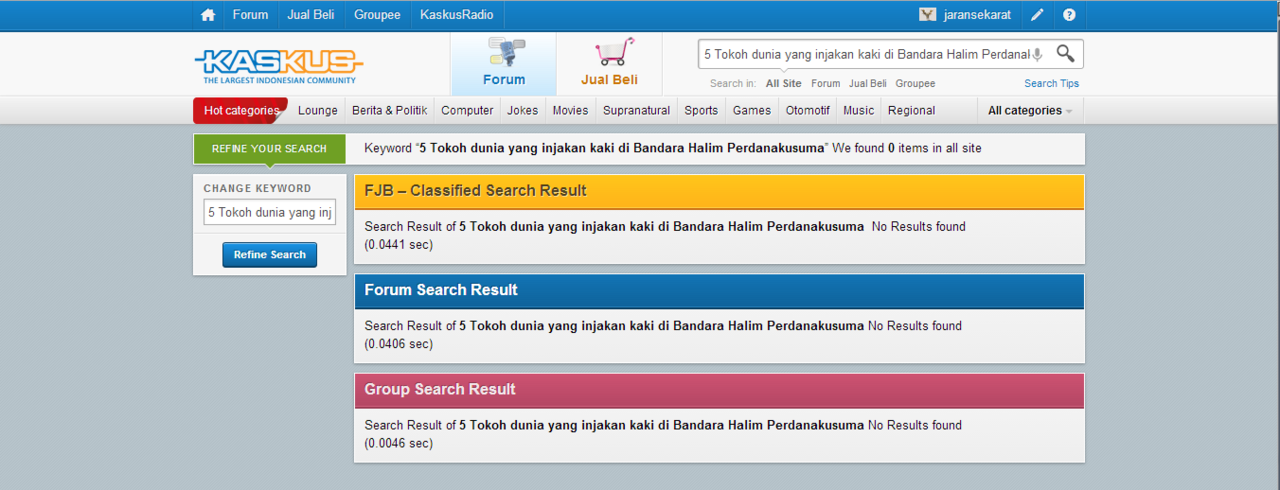Screen dimensions: 1280x490
Task: Open the Search Tips link
Action: tap(1051, 84)
